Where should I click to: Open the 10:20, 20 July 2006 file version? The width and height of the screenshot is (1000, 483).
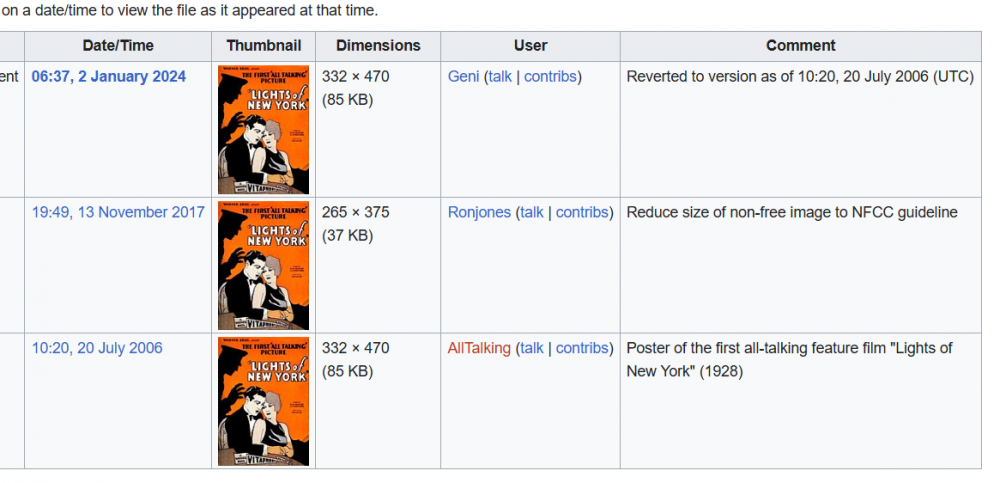click(x=97, y=348)
